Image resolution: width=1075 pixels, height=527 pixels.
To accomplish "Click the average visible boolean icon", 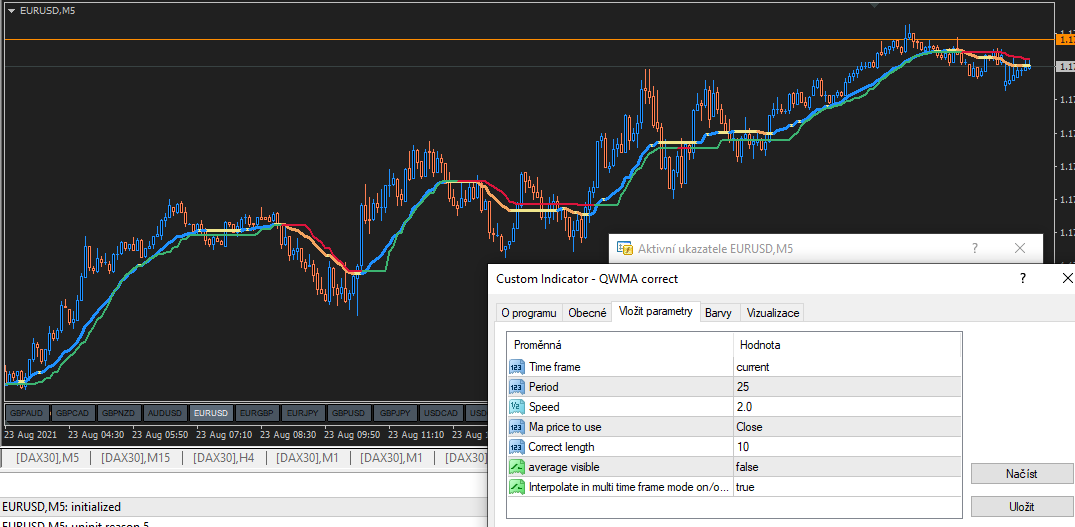I will [517, 467].
